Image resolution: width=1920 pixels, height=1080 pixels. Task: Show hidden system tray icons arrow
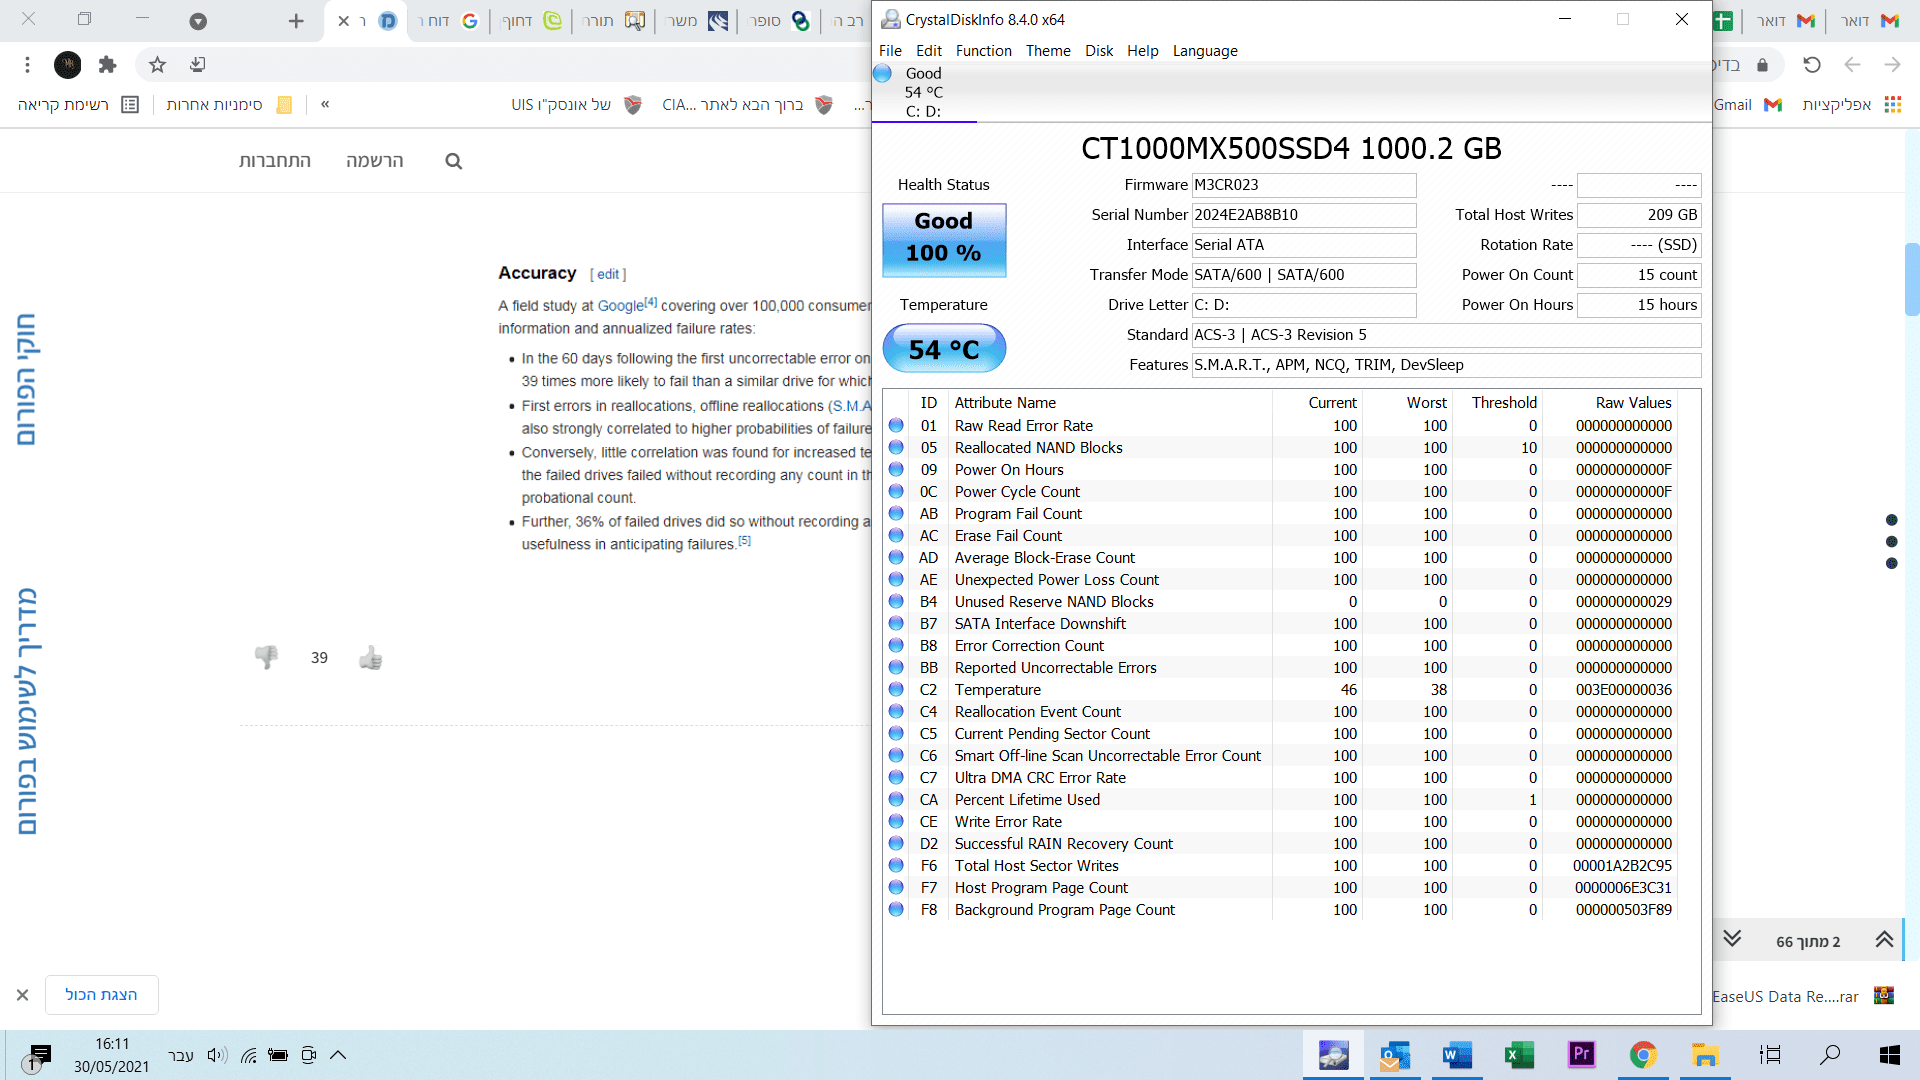point(338,1054)
